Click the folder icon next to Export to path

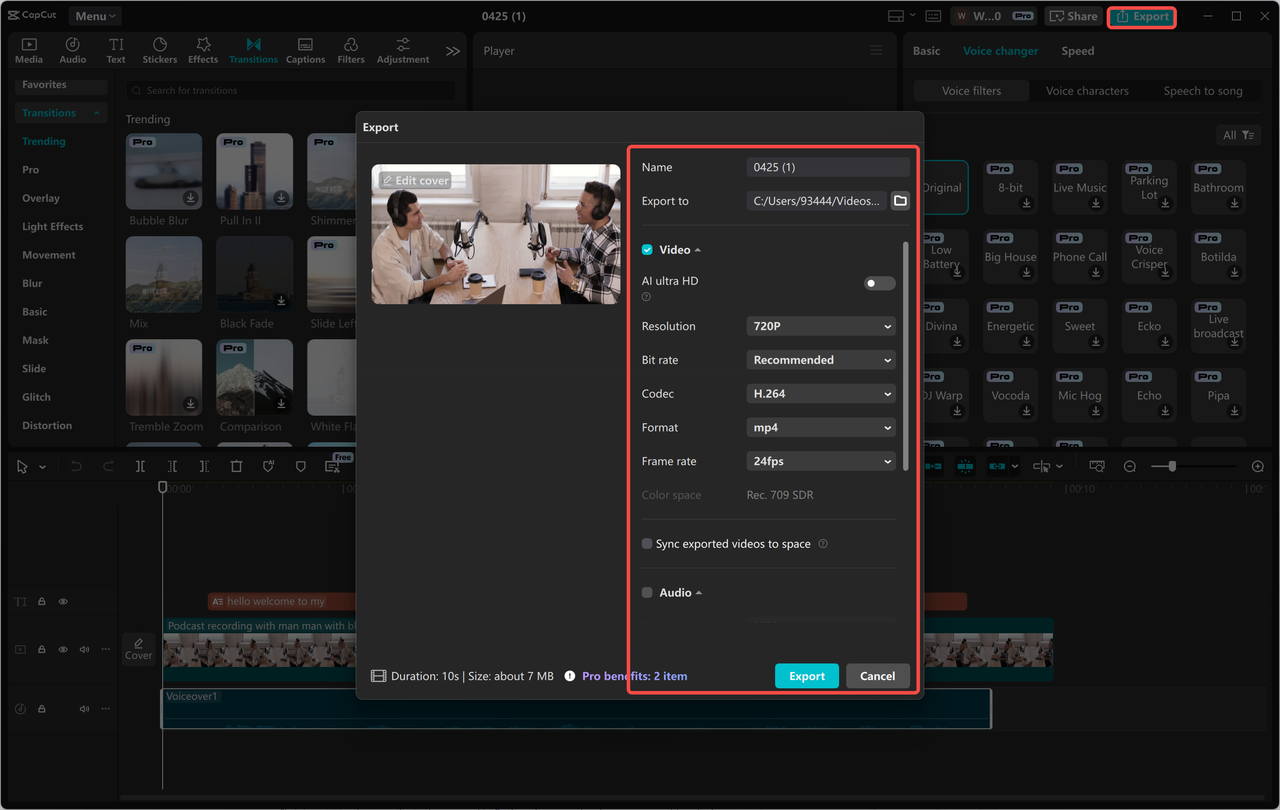pyautogui.click(x=900, y=201)
